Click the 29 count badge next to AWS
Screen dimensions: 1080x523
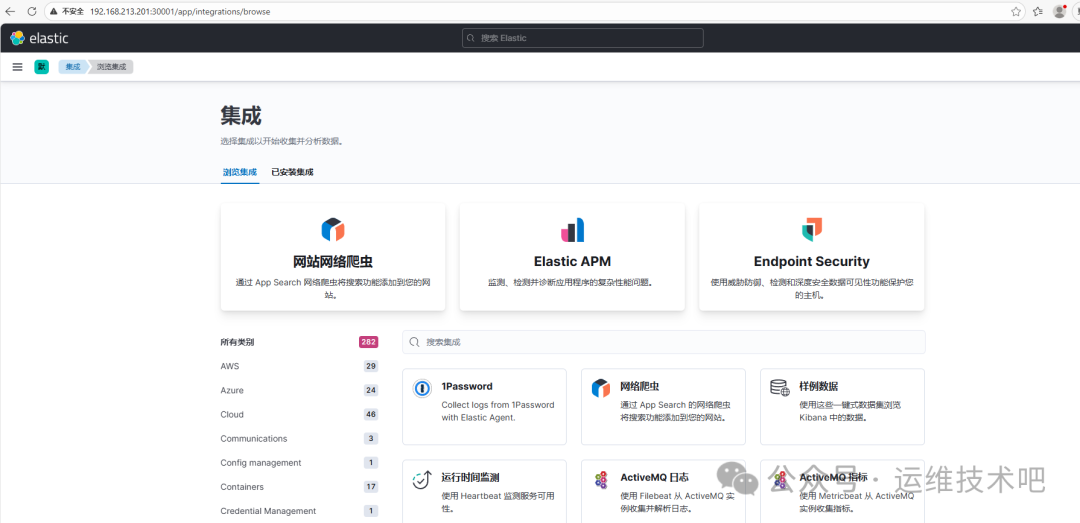tap(371, 367)
